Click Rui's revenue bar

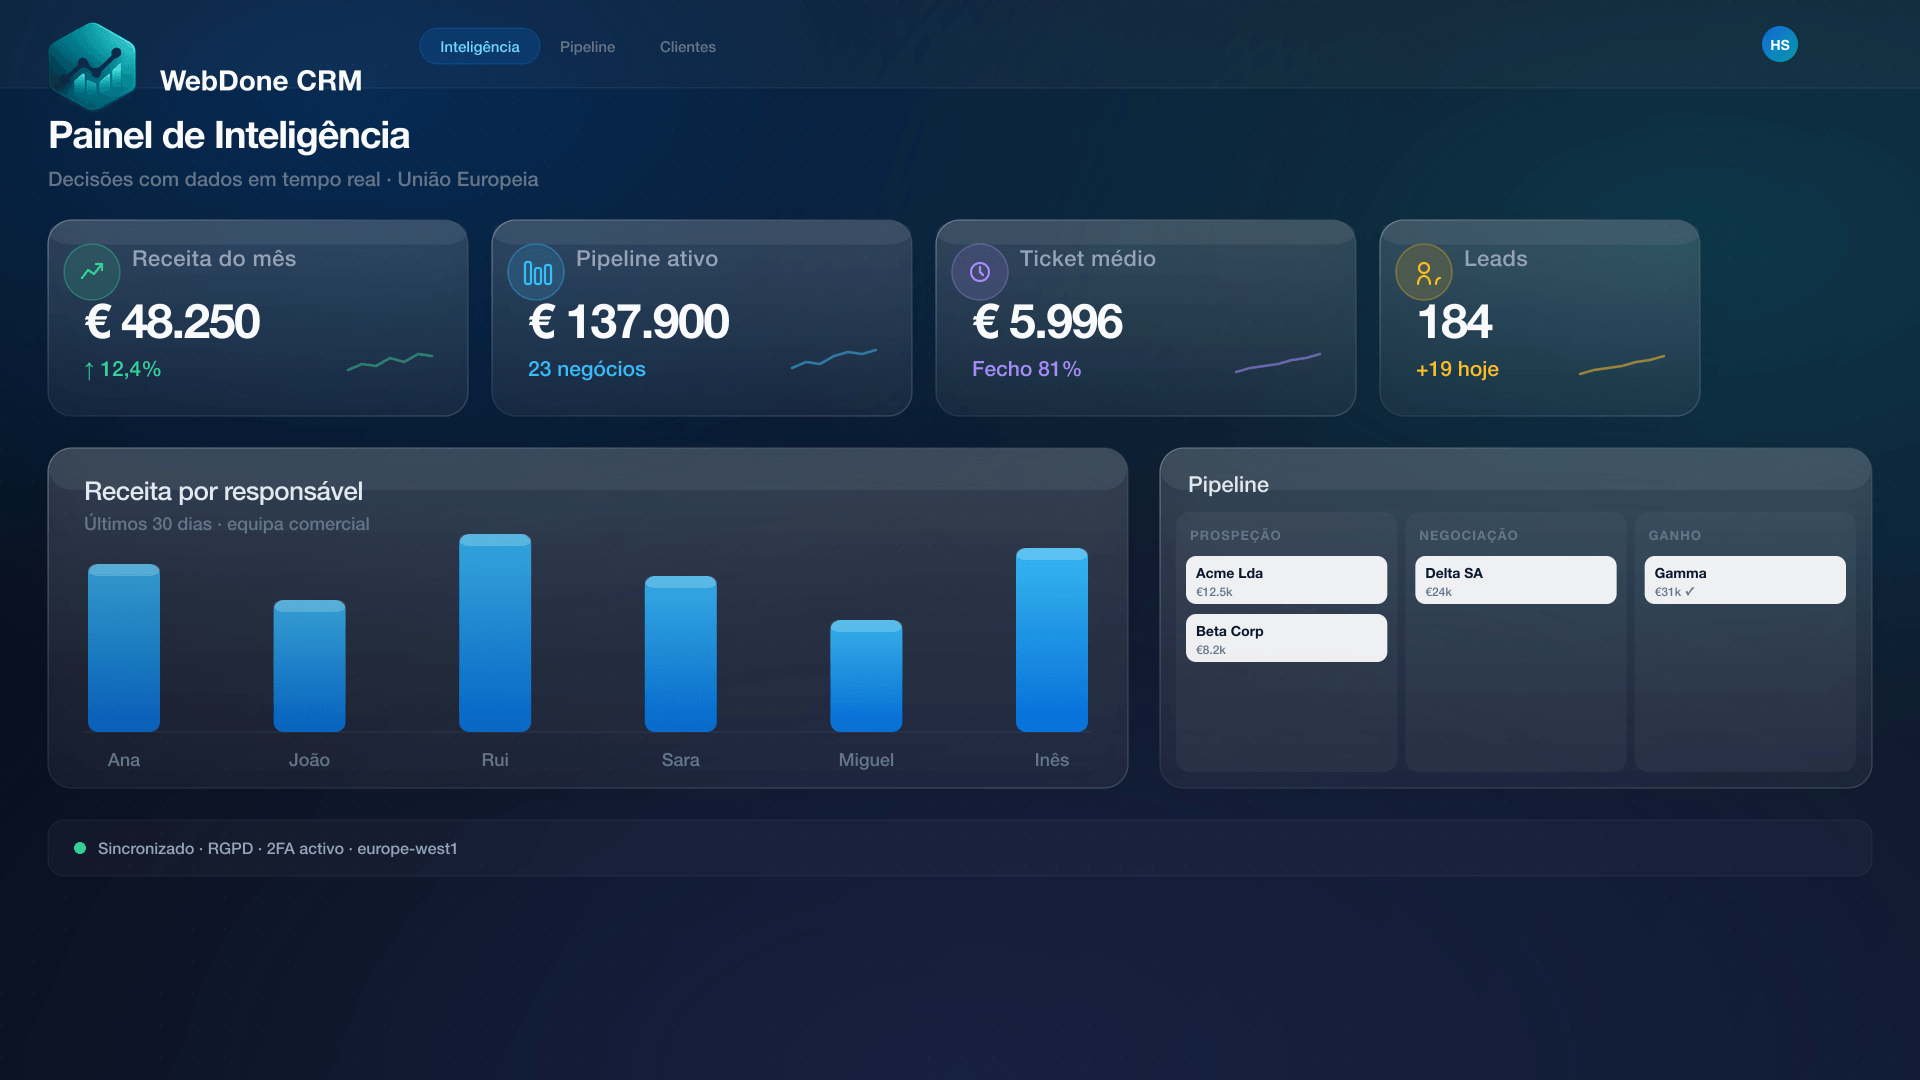point(495,633)
